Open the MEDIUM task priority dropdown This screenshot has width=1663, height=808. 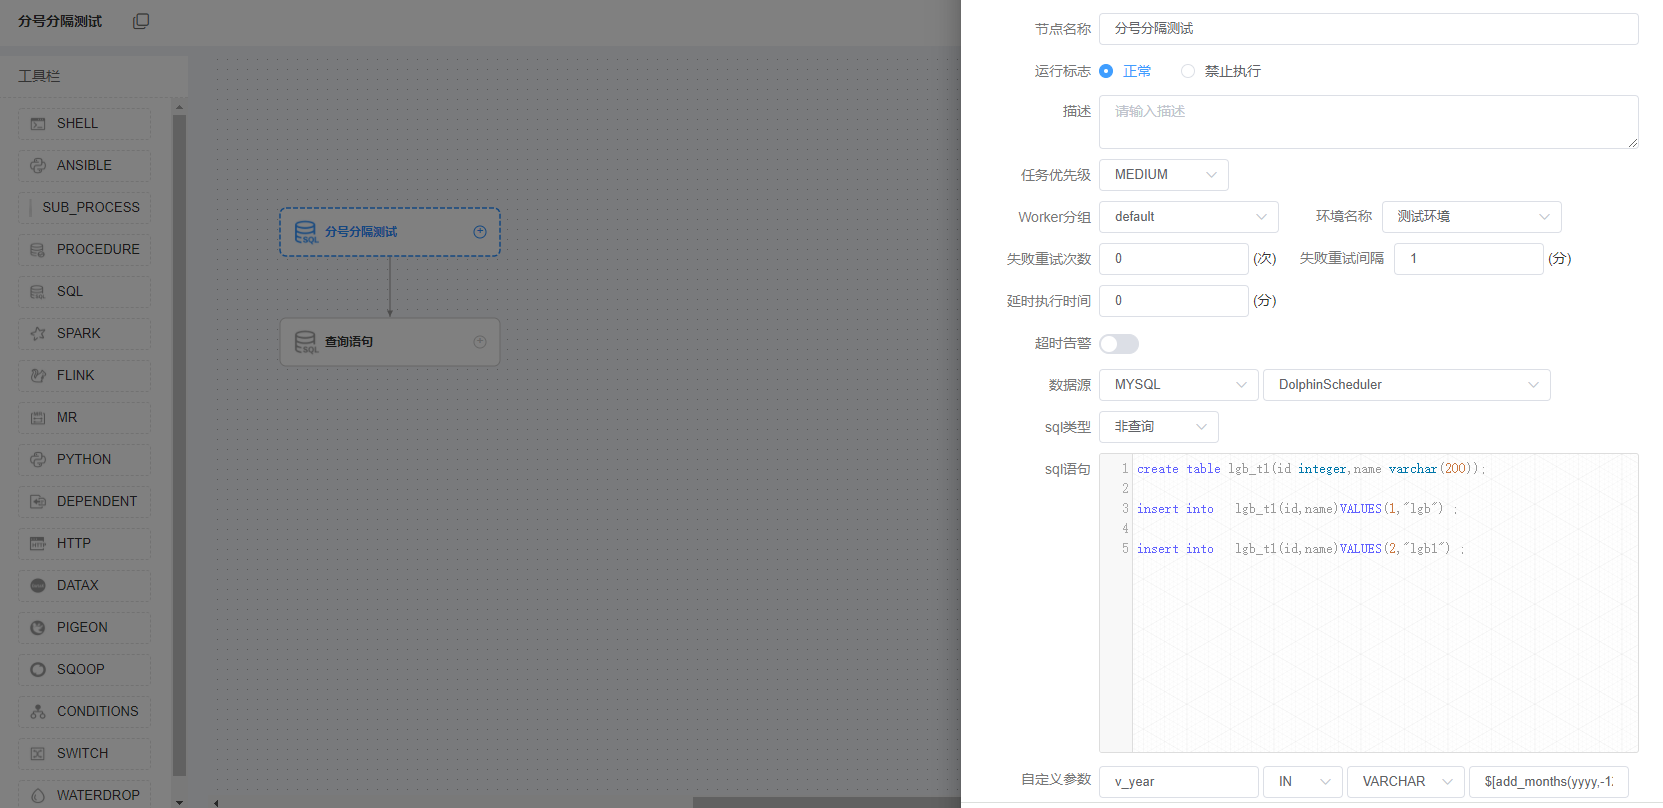click(x=1163, y=175)
